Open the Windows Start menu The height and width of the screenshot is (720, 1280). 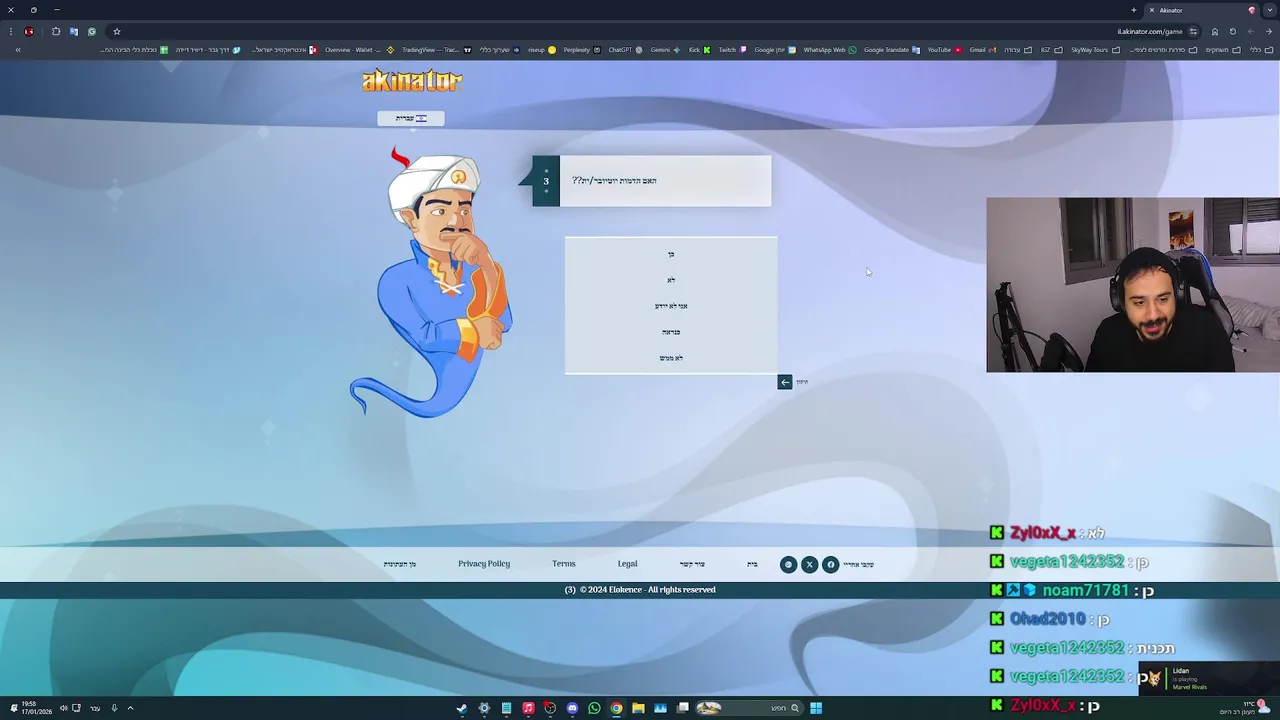[816, 708]
